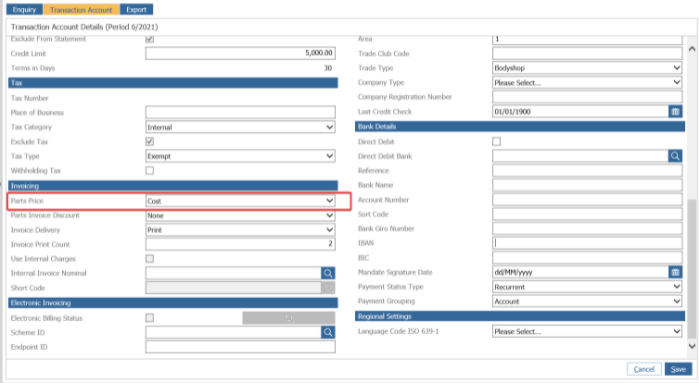Click the Tax section header

[x=173, y=83]
